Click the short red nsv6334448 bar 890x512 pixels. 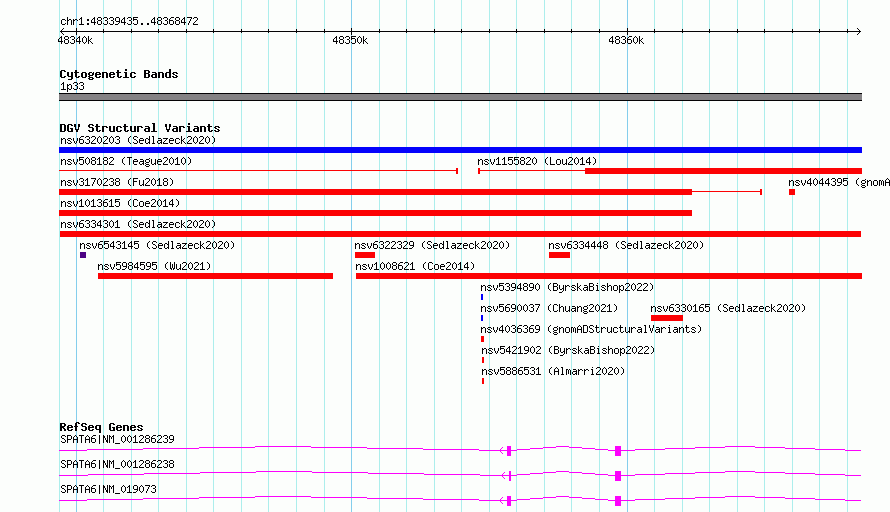coord(559,255)
